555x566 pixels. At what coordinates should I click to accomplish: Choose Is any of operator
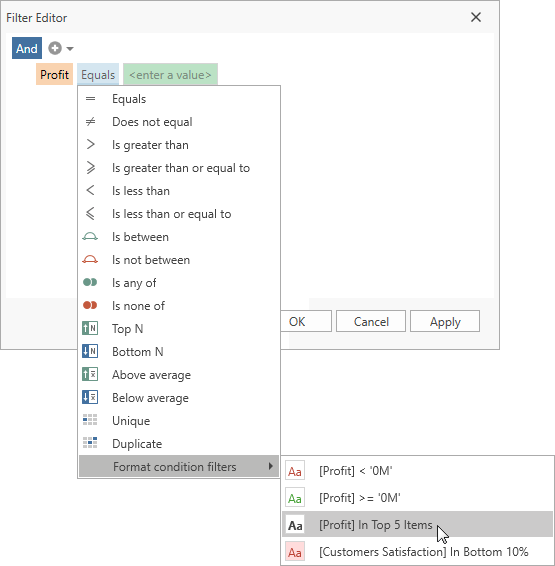coord(179,283)
